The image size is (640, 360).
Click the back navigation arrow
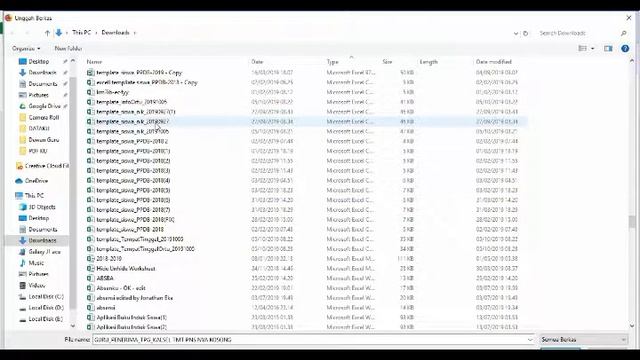point(12,33)
